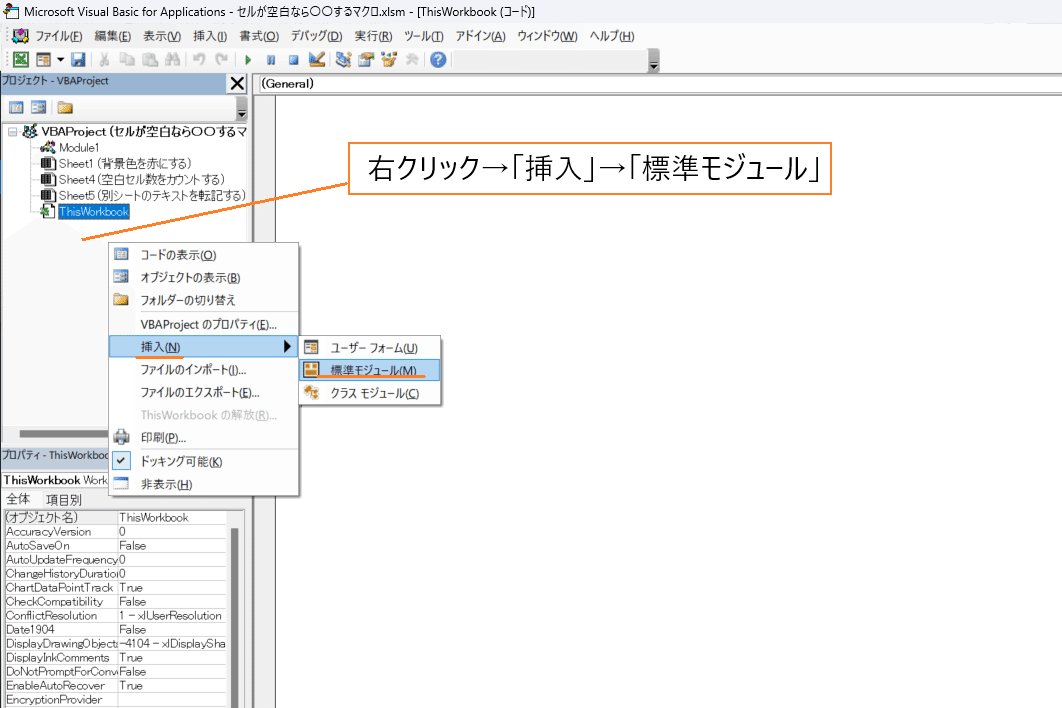Click View Object icon in project pane
1062x708 pixels.
point(39,108)
